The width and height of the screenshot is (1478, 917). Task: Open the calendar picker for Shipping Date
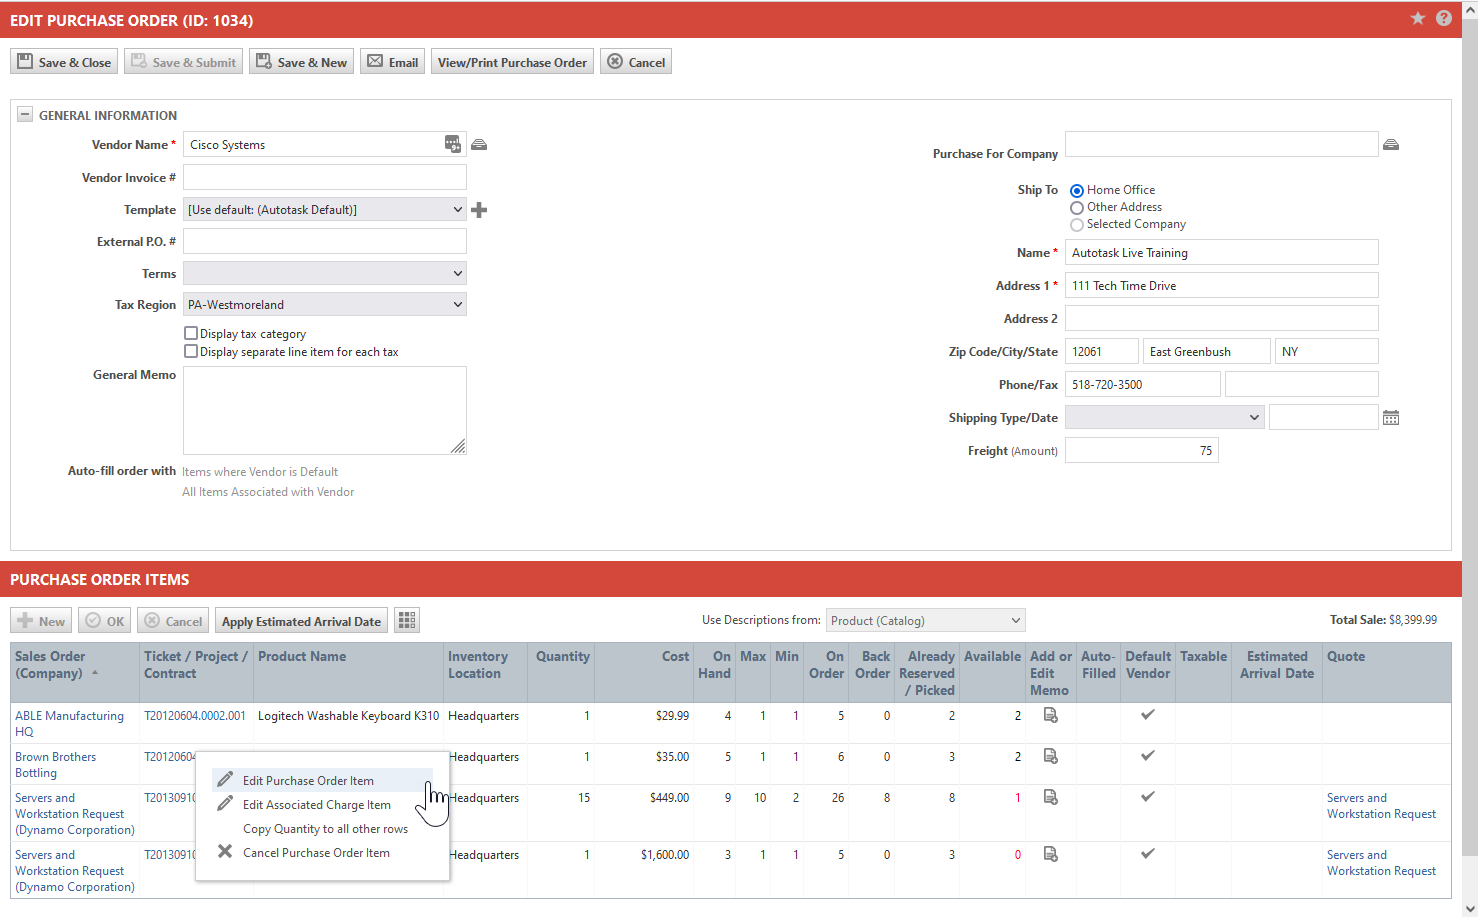(1390, 418)
